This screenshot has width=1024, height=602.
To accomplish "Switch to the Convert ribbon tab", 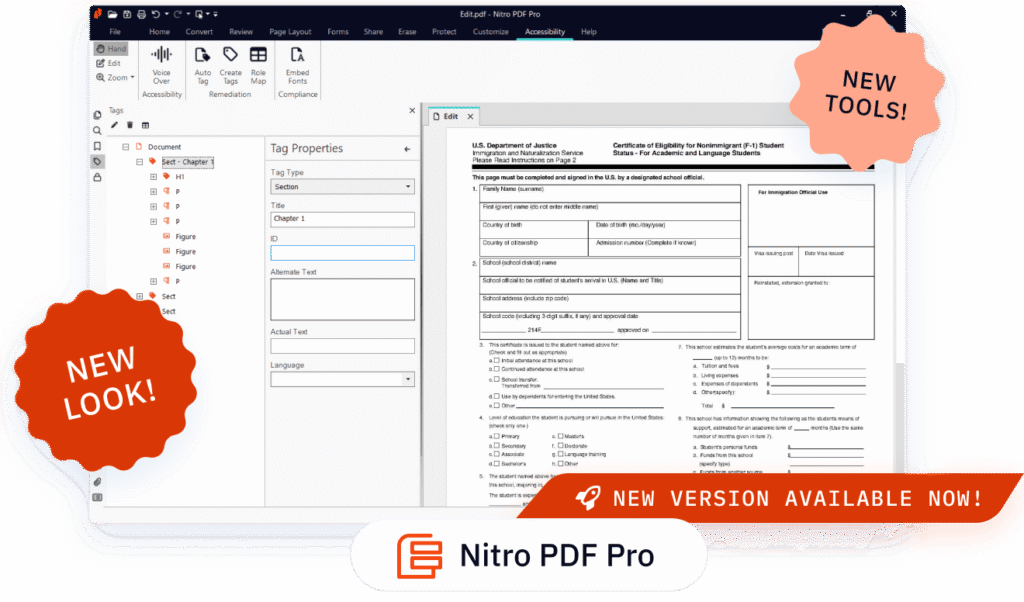I will (199, 32).
